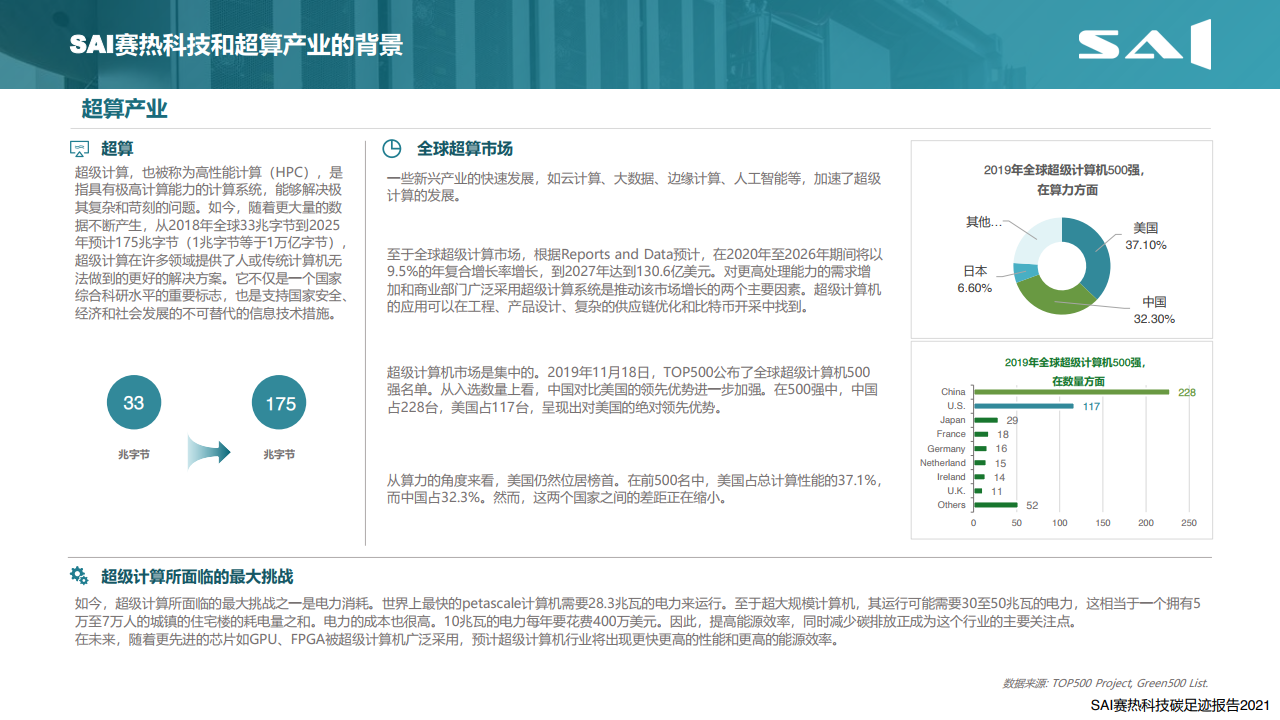
Task: Click the circle labeled 33
Action: point(133,404)
